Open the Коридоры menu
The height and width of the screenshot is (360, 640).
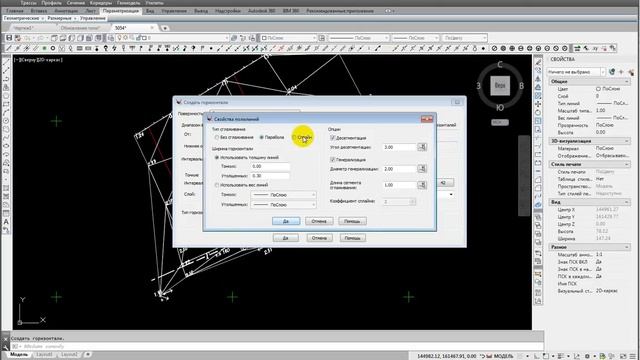pos(101,3)
